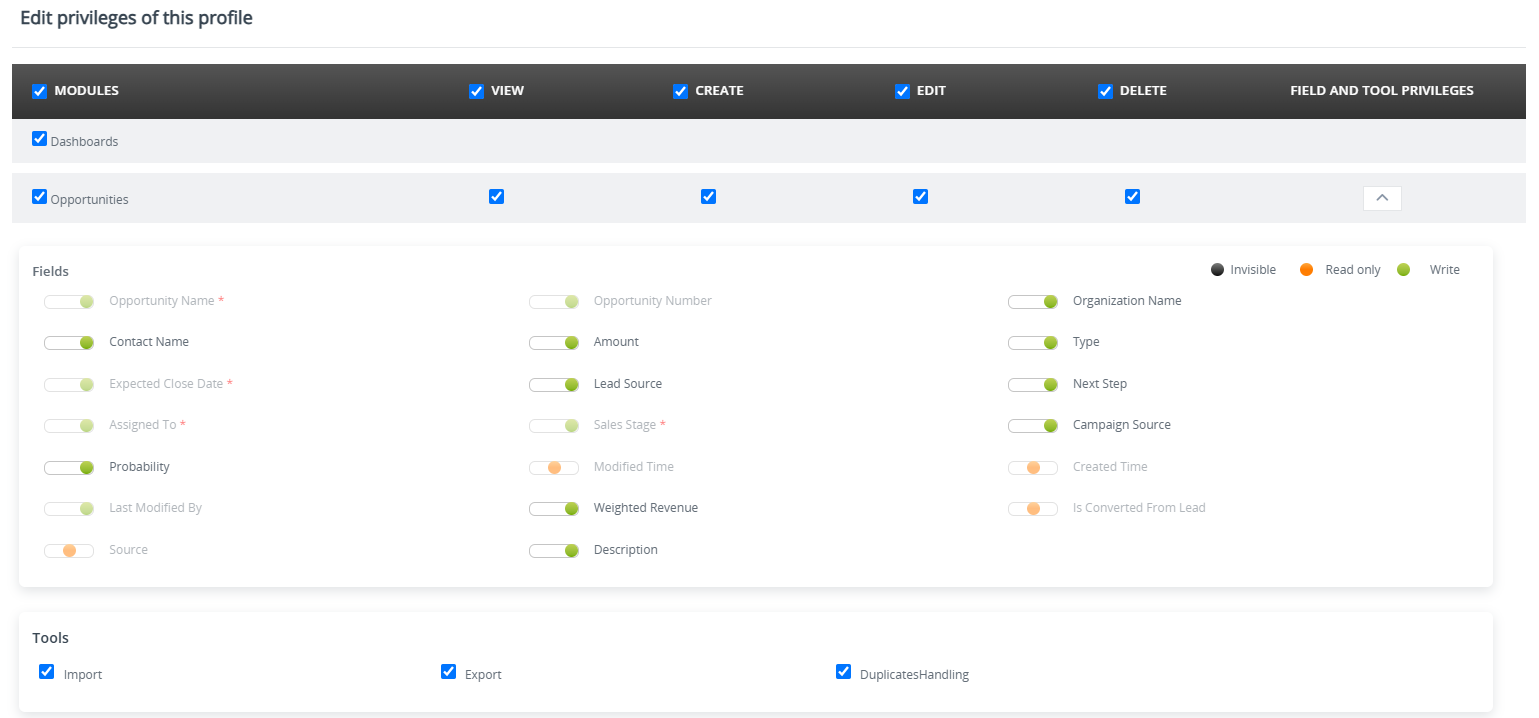This screenshot has width=1539, height=718.
Task: Click the Last Modified By slider
Action: coord(69,508)
